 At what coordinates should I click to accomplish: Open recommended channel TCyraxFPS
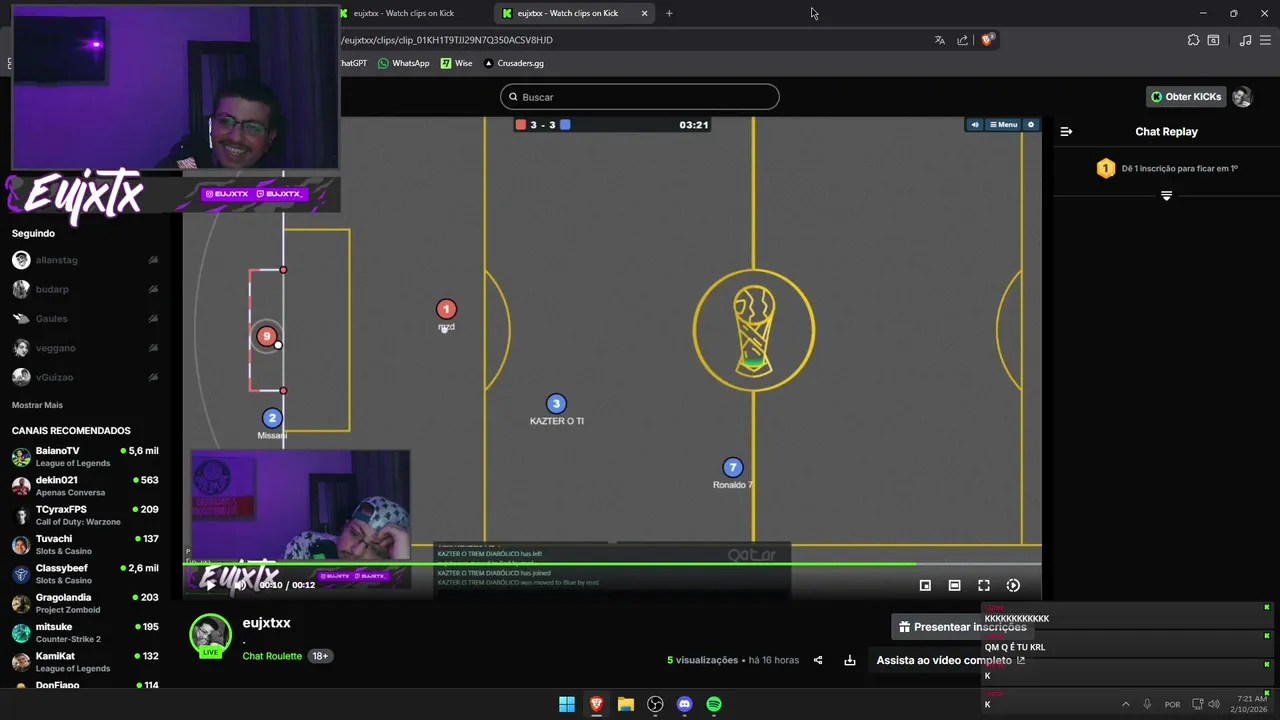point(85,515)
